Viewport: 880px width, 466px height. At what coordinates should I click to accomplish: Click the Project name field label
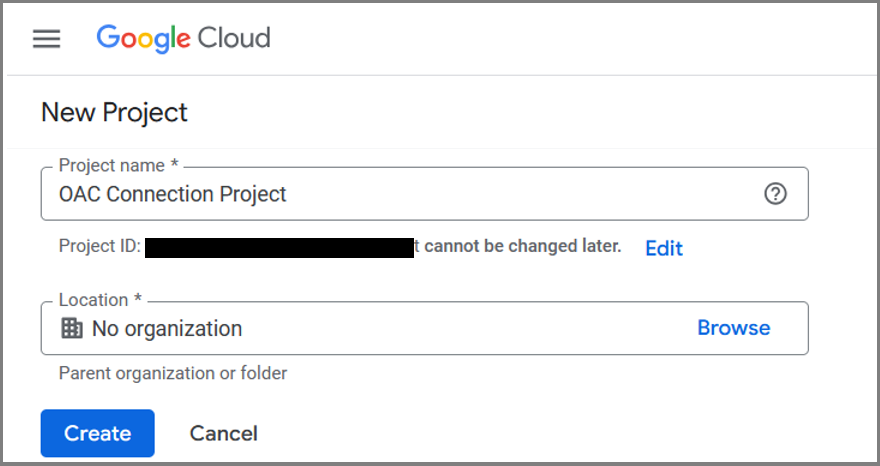[118, 166]
